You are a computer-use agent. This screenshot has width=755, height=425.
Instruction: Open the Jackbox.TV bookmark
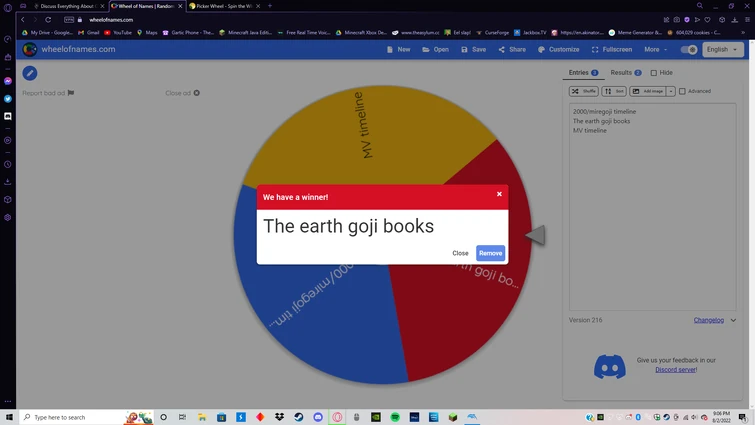530,33
